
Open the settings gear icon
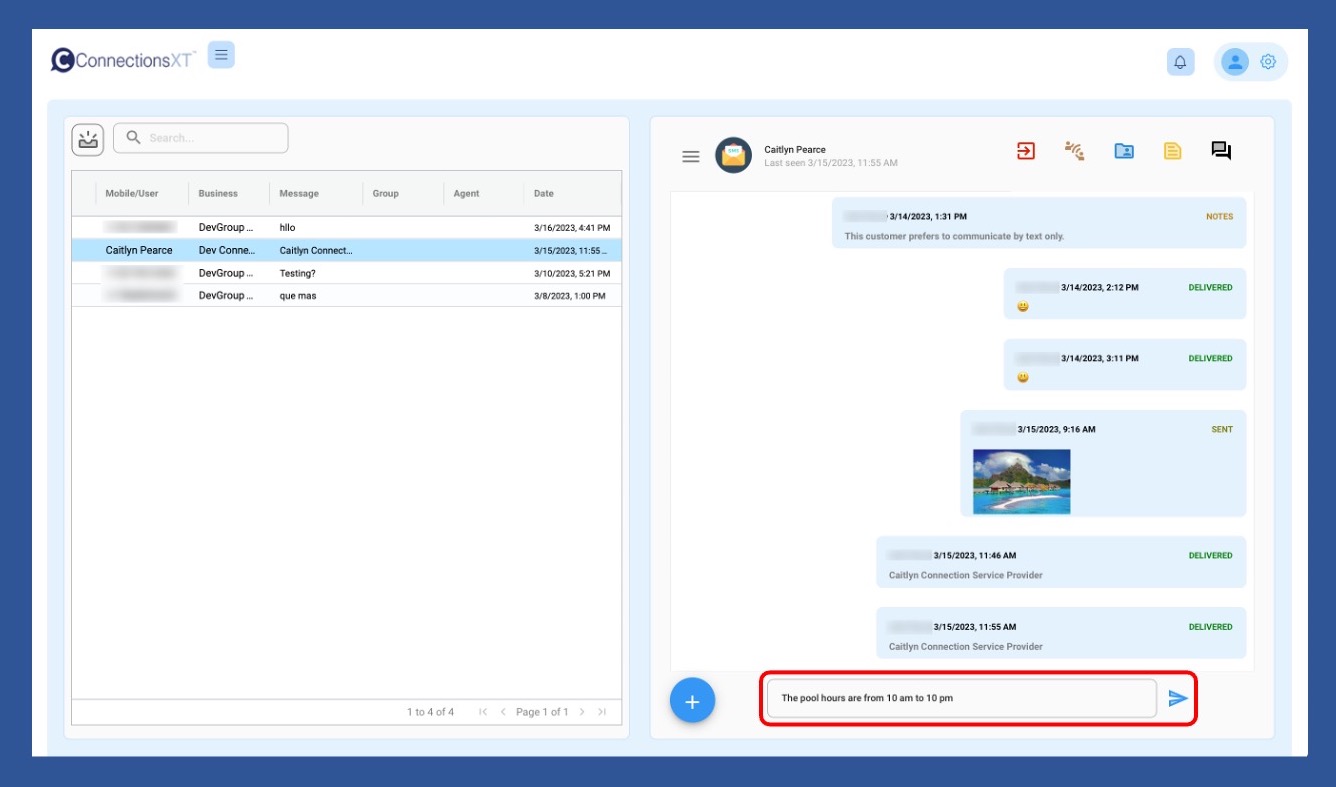pos(1268,62)
